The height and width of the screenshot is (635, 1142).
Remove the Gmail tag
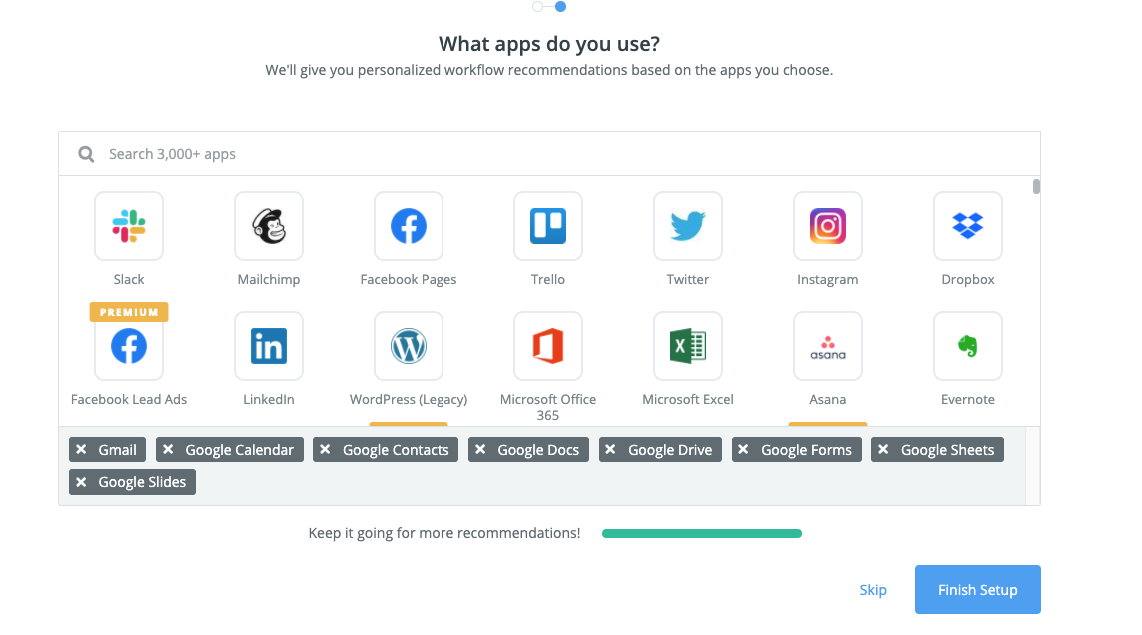click(x=82, y=450)
